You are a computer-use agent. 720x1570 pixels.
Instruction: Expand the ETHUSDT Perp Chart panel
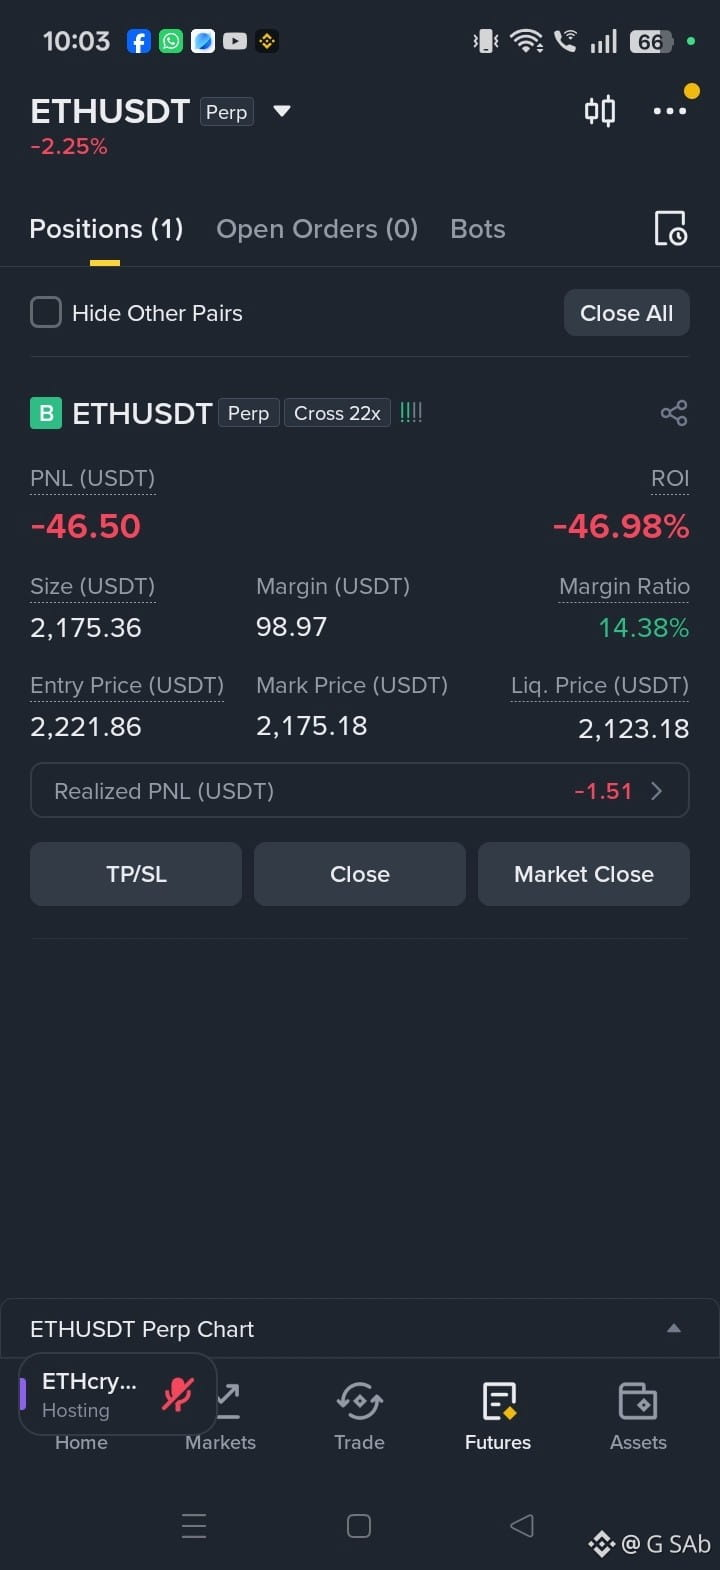point(674,1328)
